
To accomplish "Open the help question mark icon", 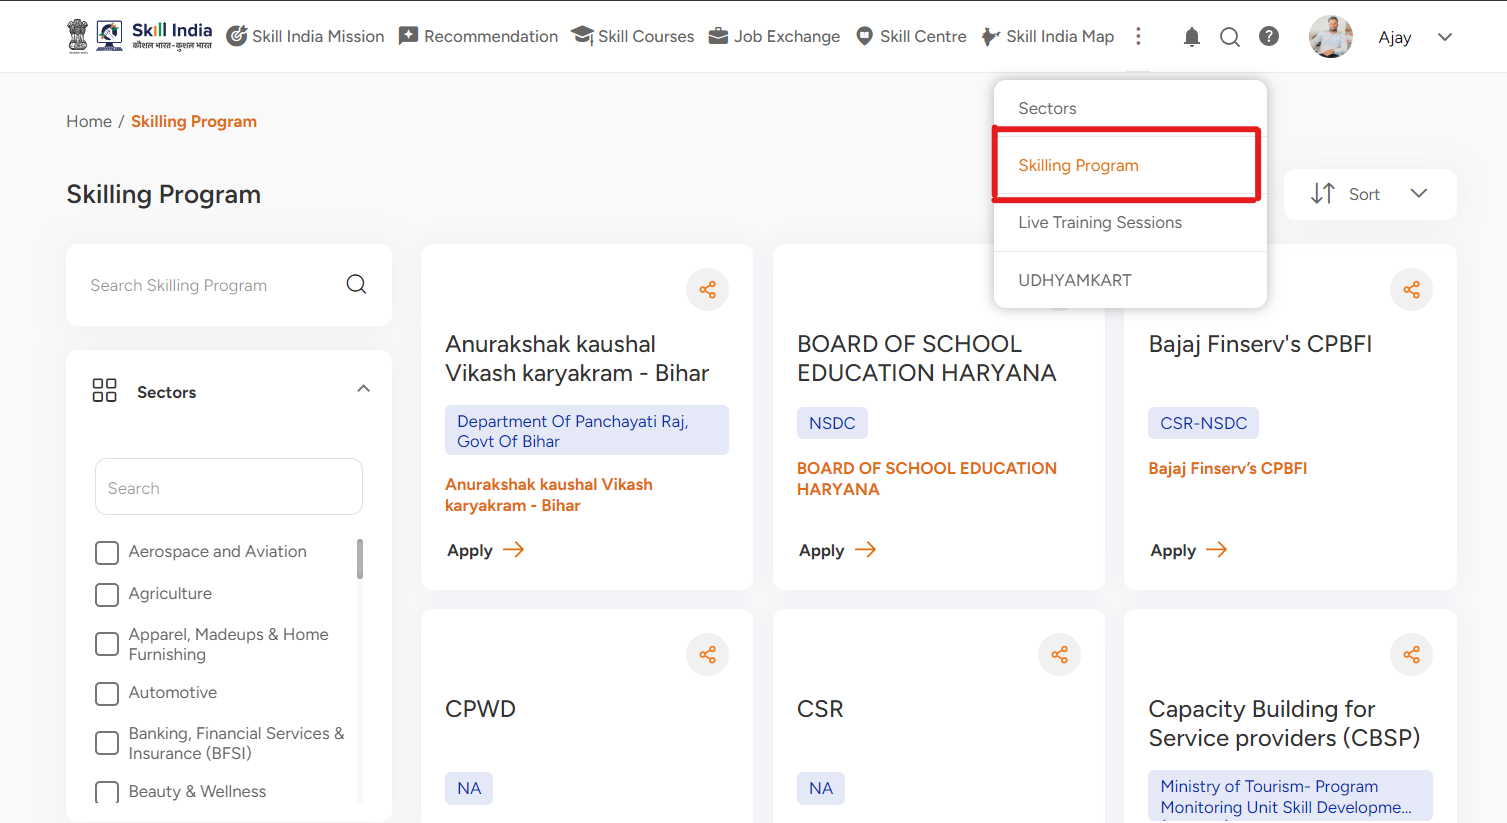I will pos(1269,36).
